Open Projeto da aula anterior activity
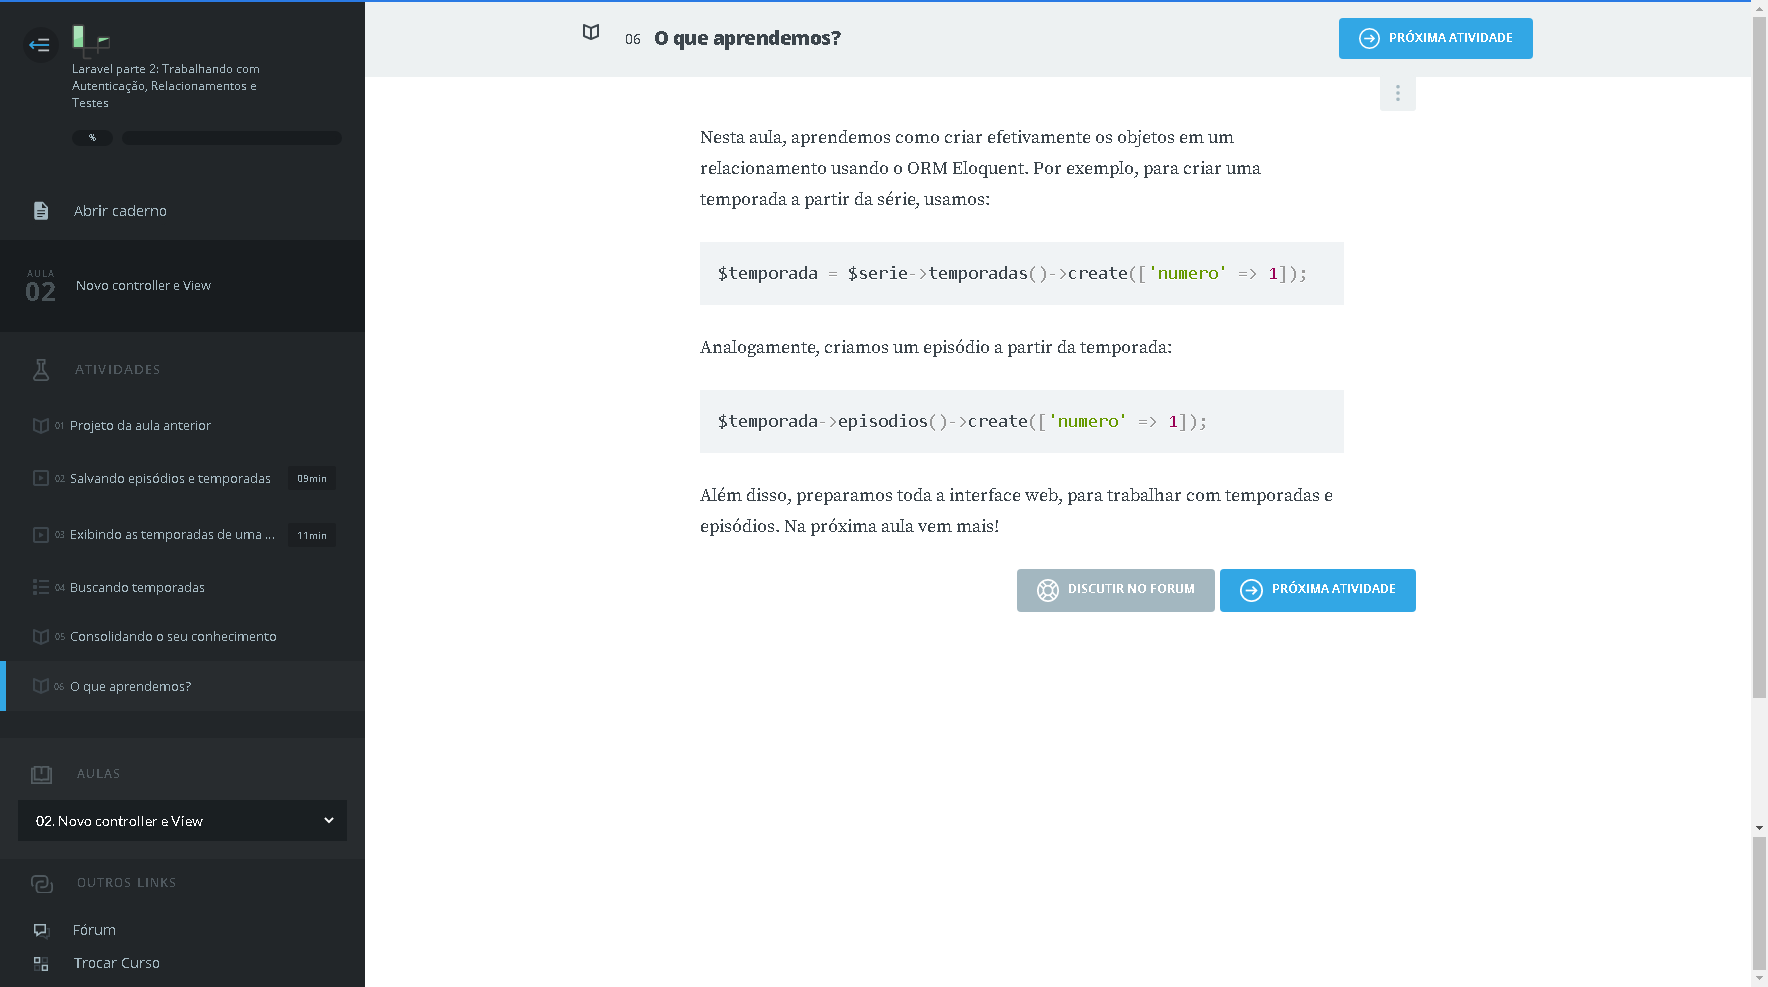1768x987 pixels. click(140, 426)
